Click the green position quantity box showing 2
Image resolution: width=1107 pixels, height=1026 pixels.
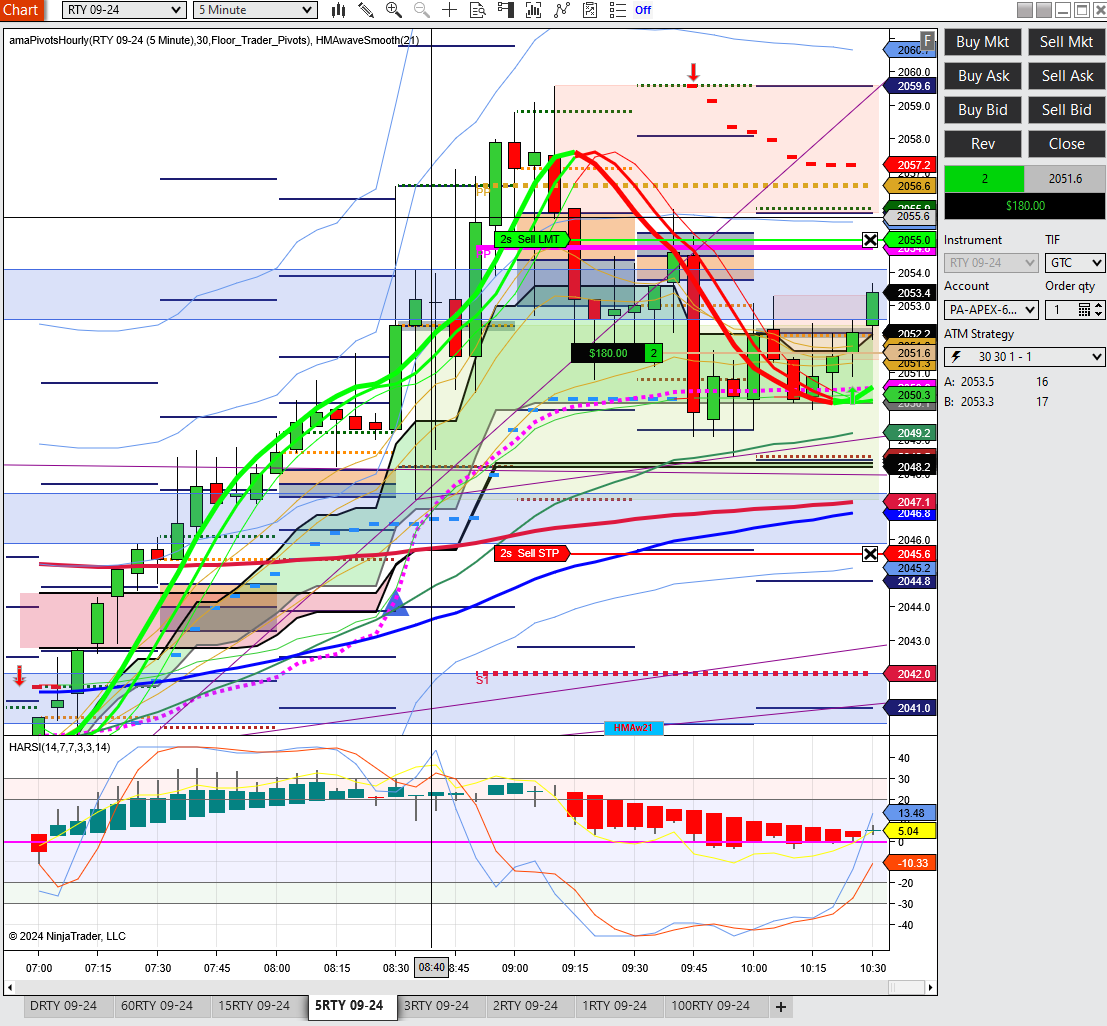coord(984,179)
